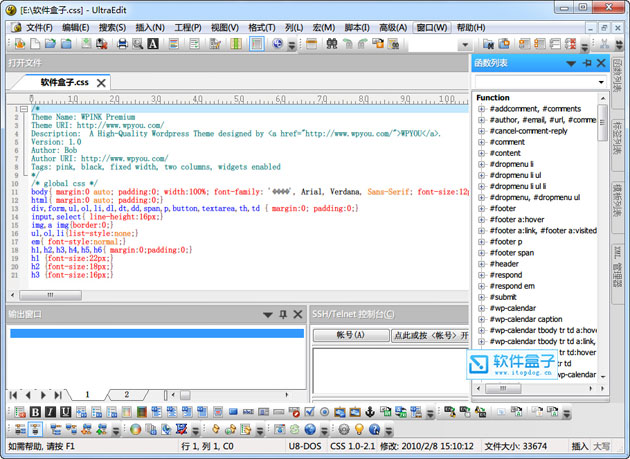Screen dimensions: 630x459
Task: Open the function list combo box dropdown
Action: coord(601,82)
